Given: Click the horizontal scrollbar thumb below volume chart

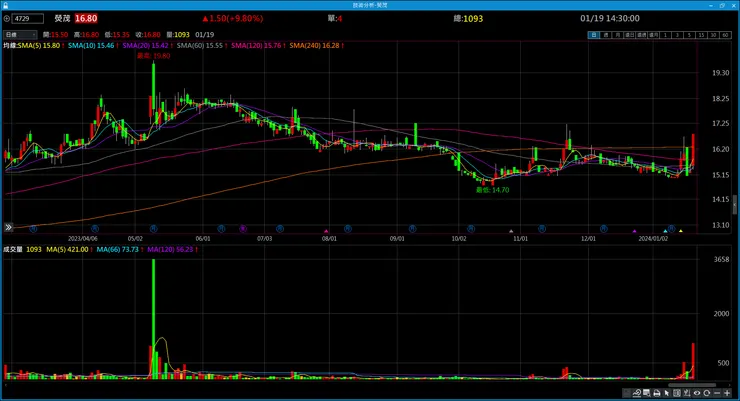Looking at the screenshot, I should coord(692,385).
